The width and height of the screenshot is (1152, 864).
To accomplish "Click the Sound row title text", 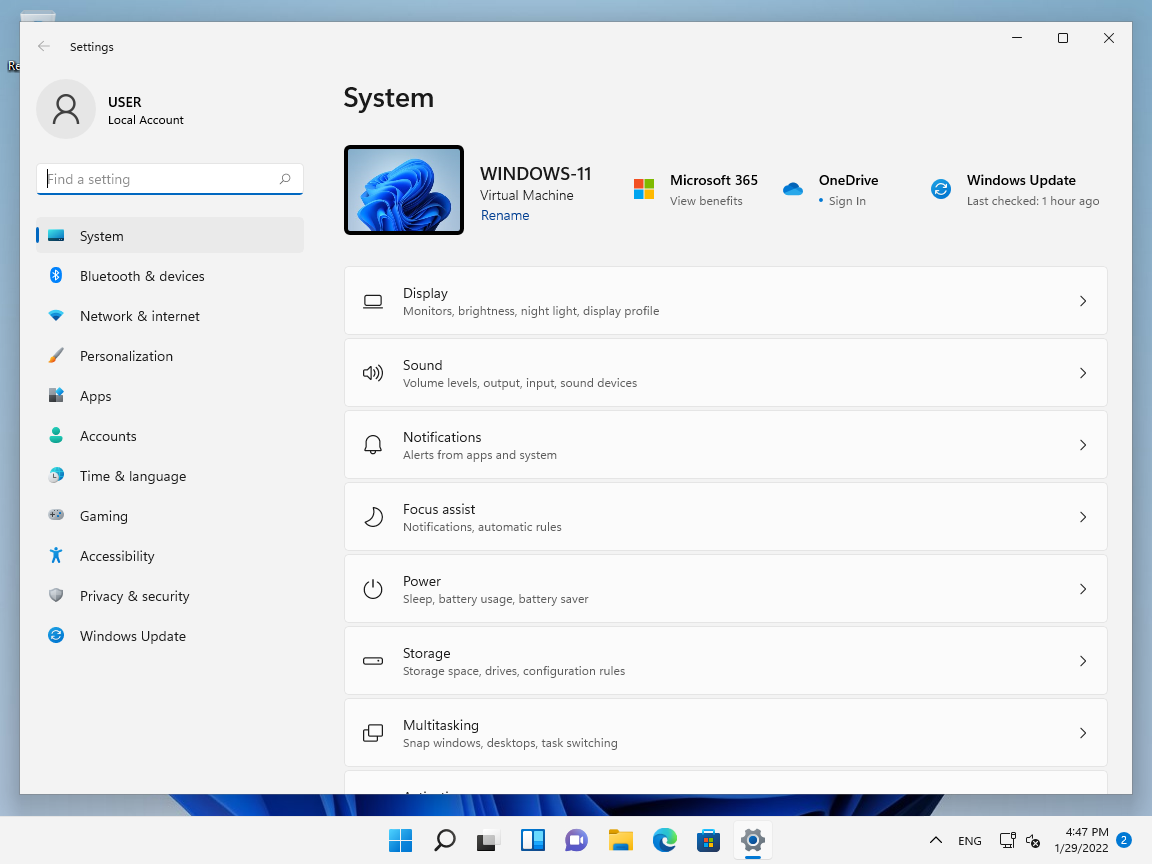I will tap(422, 365).
